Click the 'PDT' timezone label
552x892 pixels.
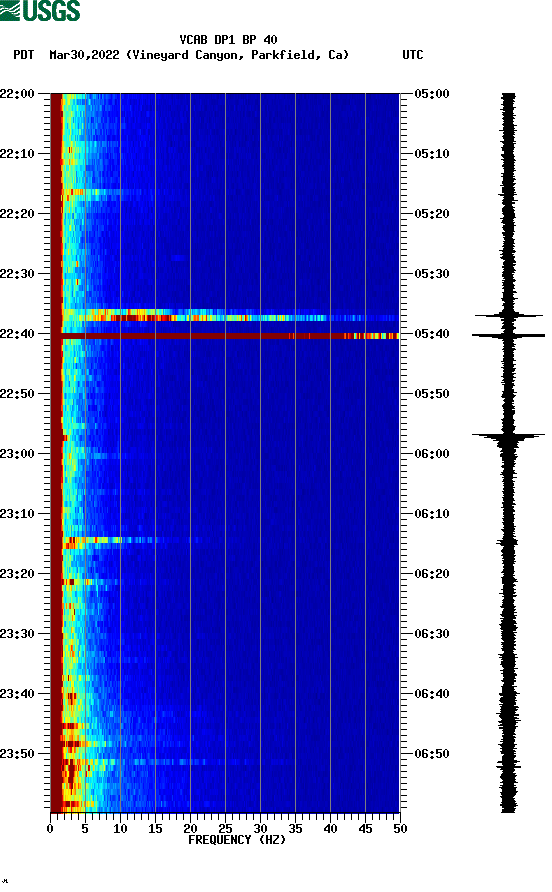point(23,55)
